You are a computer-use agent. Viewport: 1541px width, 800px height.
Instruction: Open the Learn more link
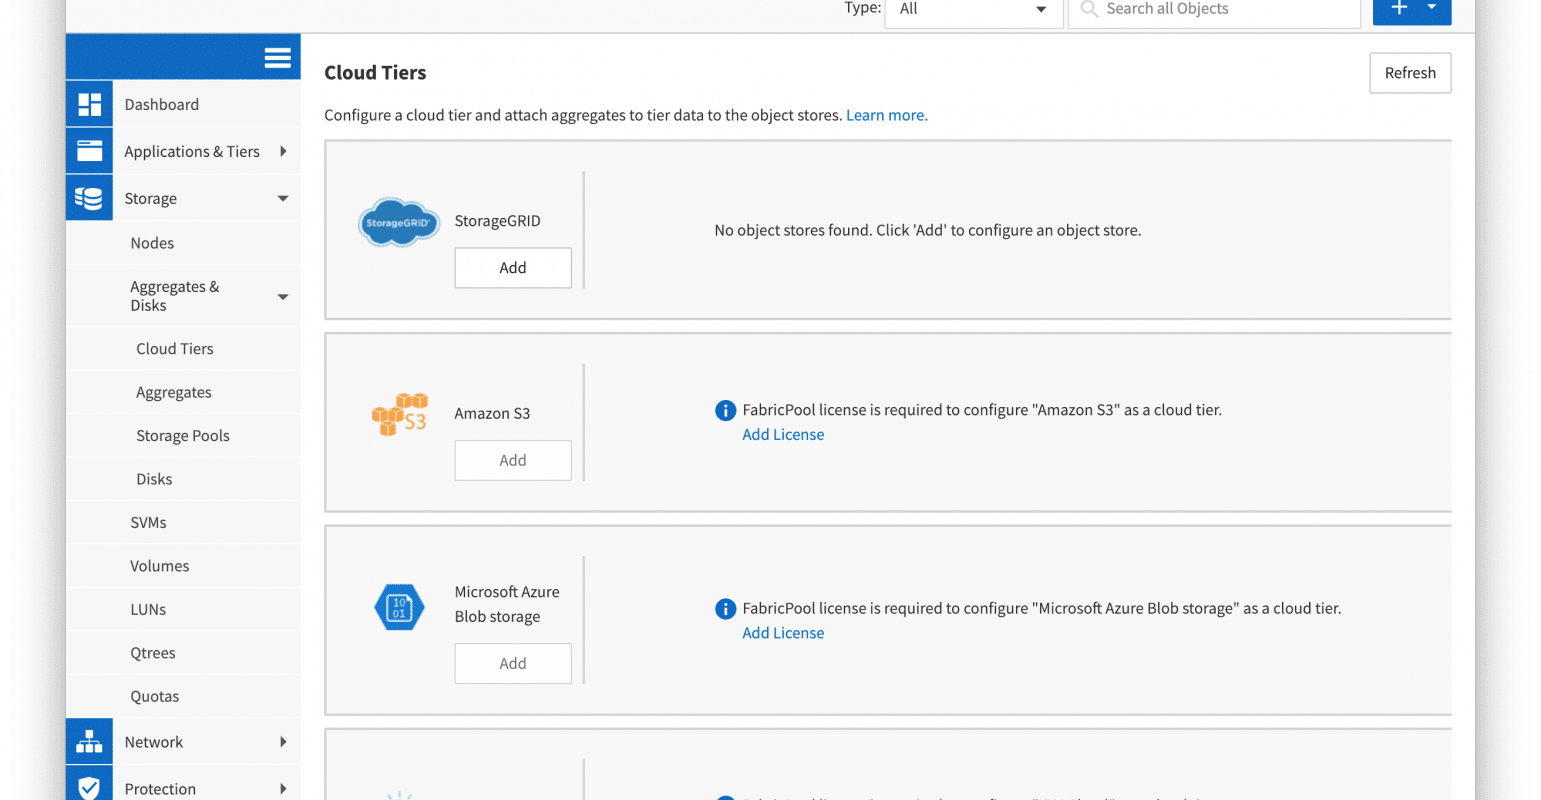887,115
